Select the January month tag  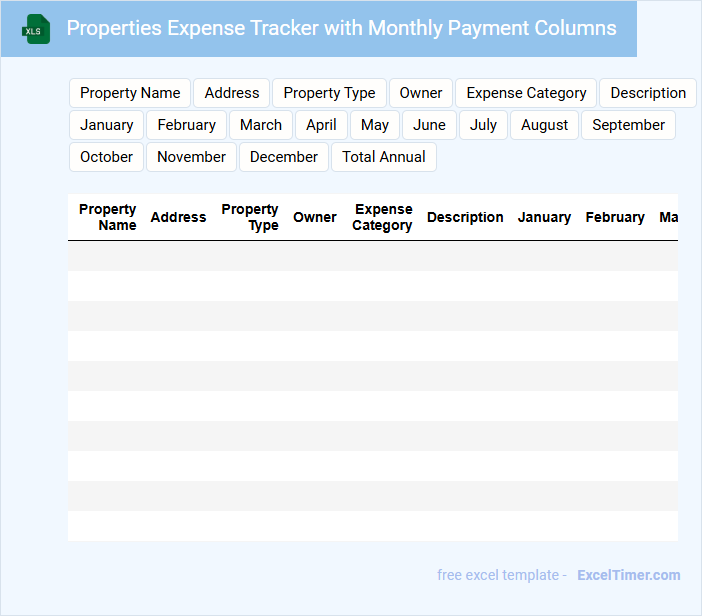107,125
